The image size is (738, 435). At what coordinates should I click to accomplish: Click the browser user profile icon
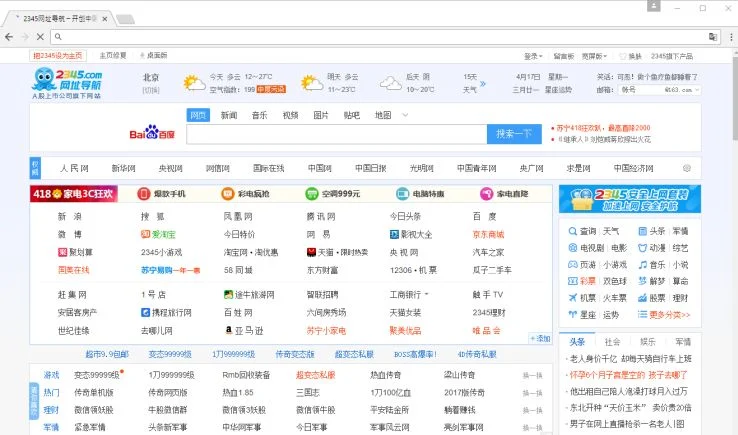(653, 6)
